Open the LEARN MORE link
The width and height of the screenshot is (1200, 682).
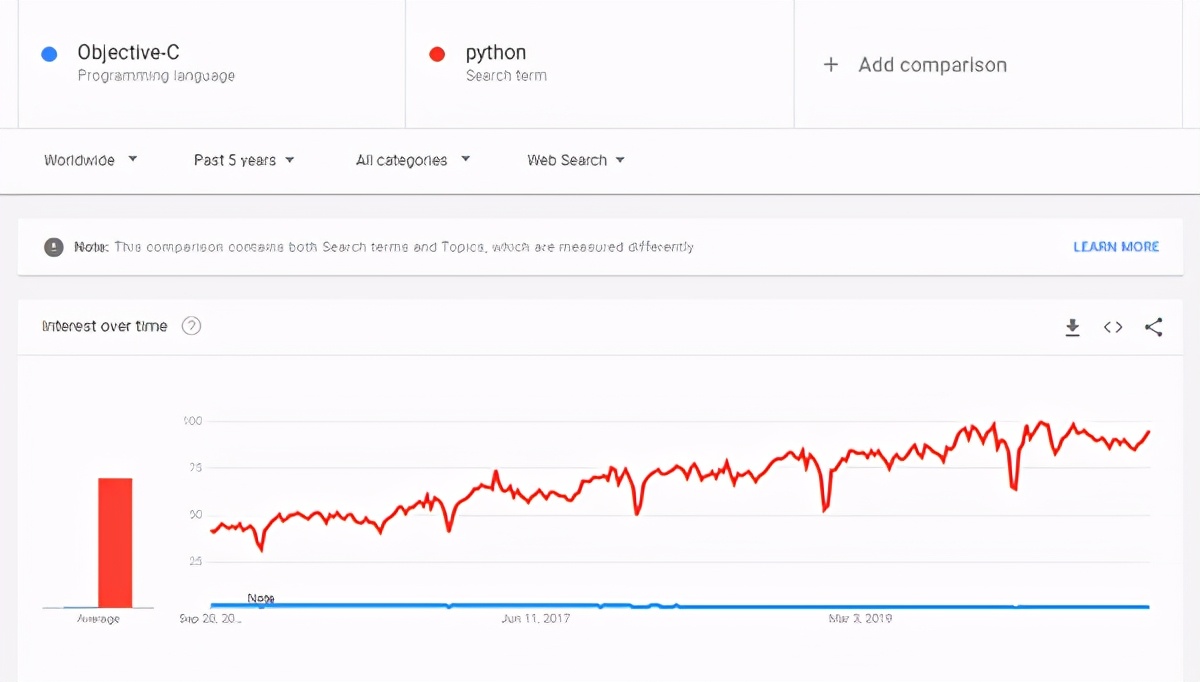coord(1116,247)
